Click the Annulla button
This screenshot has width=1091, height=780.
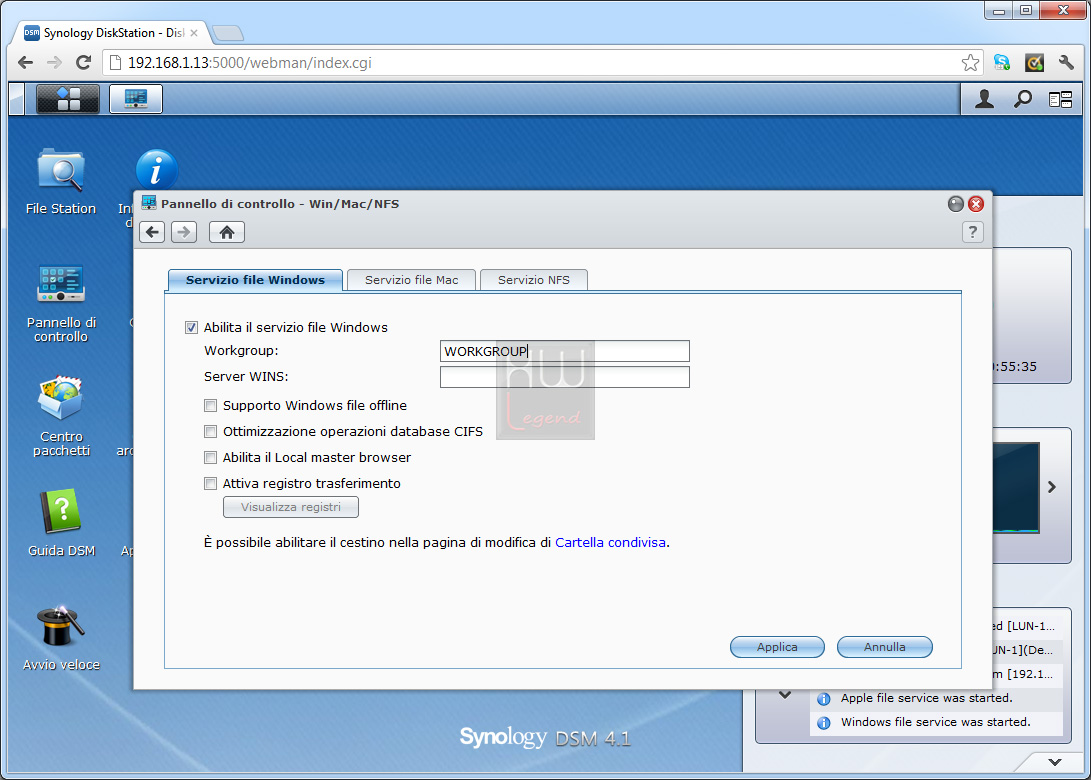[884, 646]
